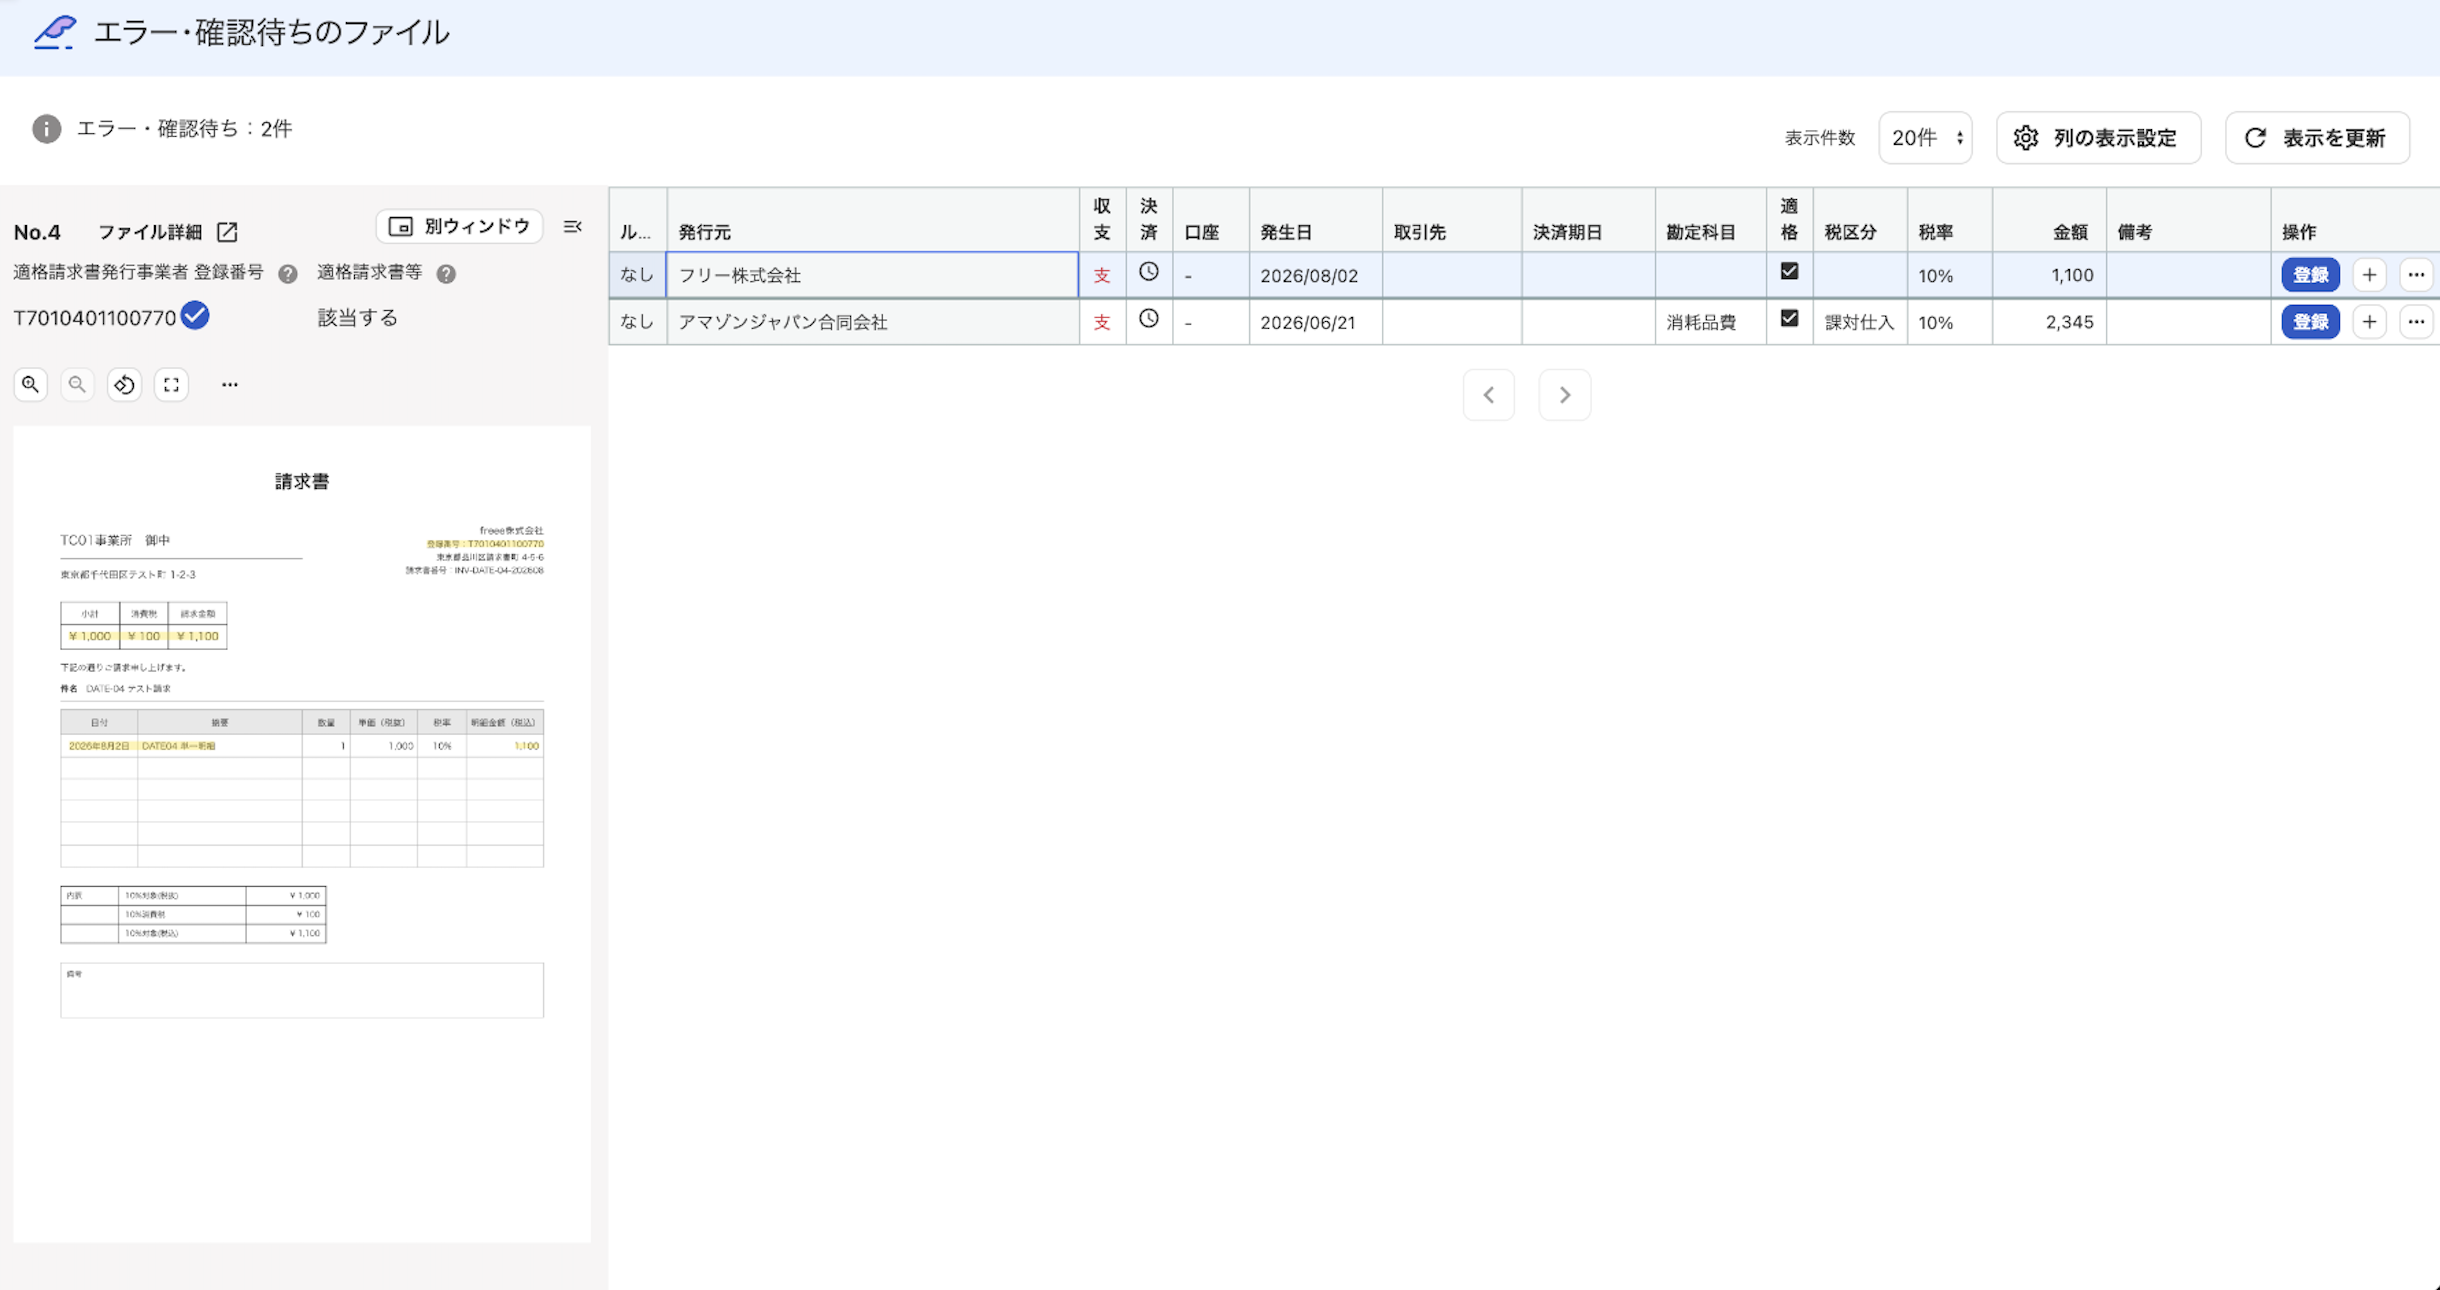Click the 口座 column header
The image size is (2440, 1290).
[x=1211, y=220]
